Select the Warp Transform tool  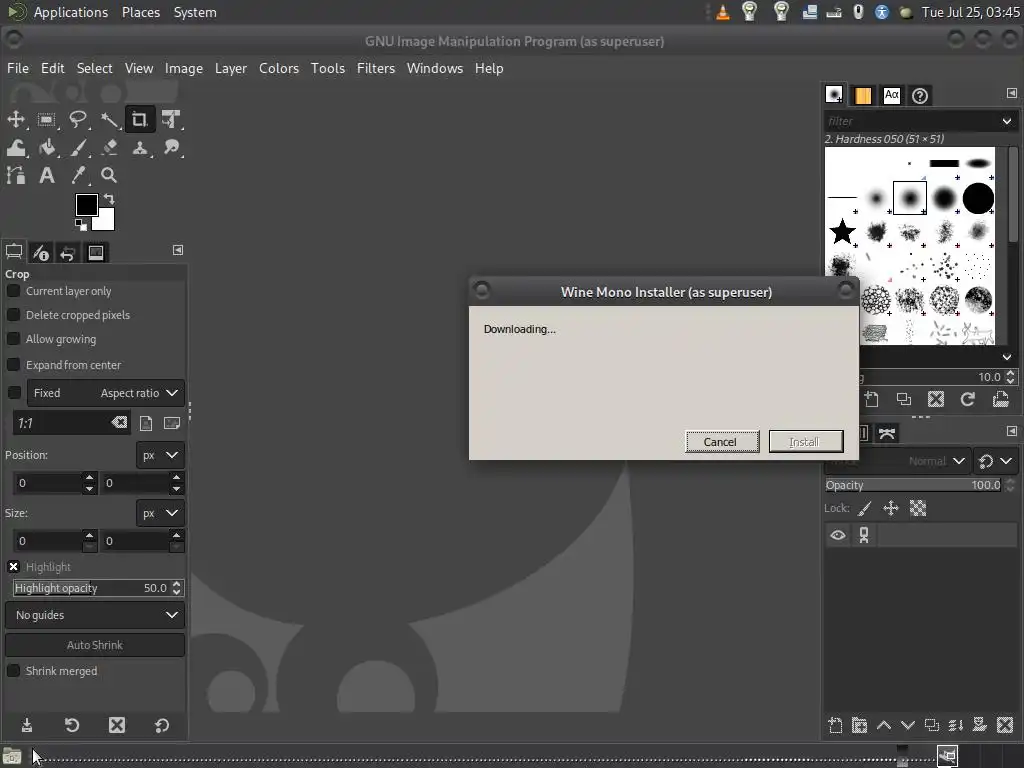(16, 148)
